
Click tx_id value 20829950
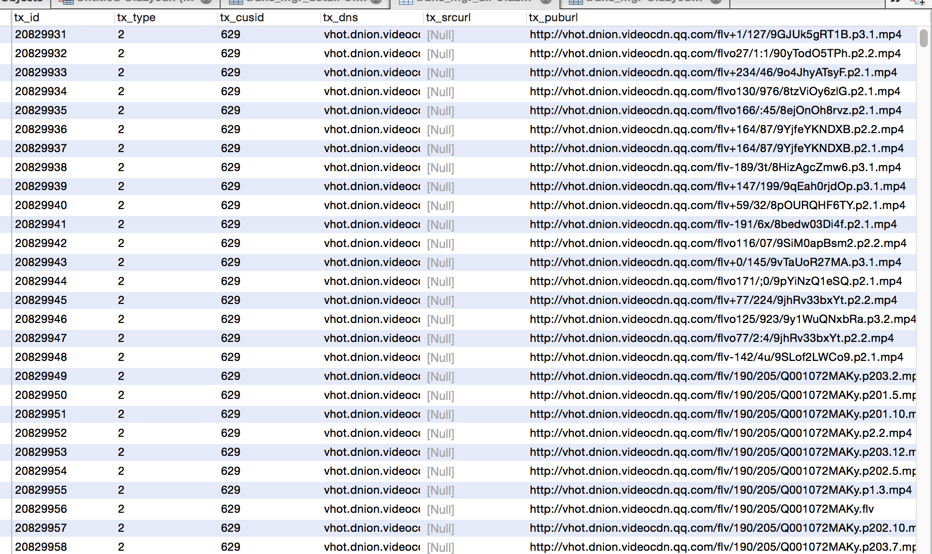click(40, 395)
